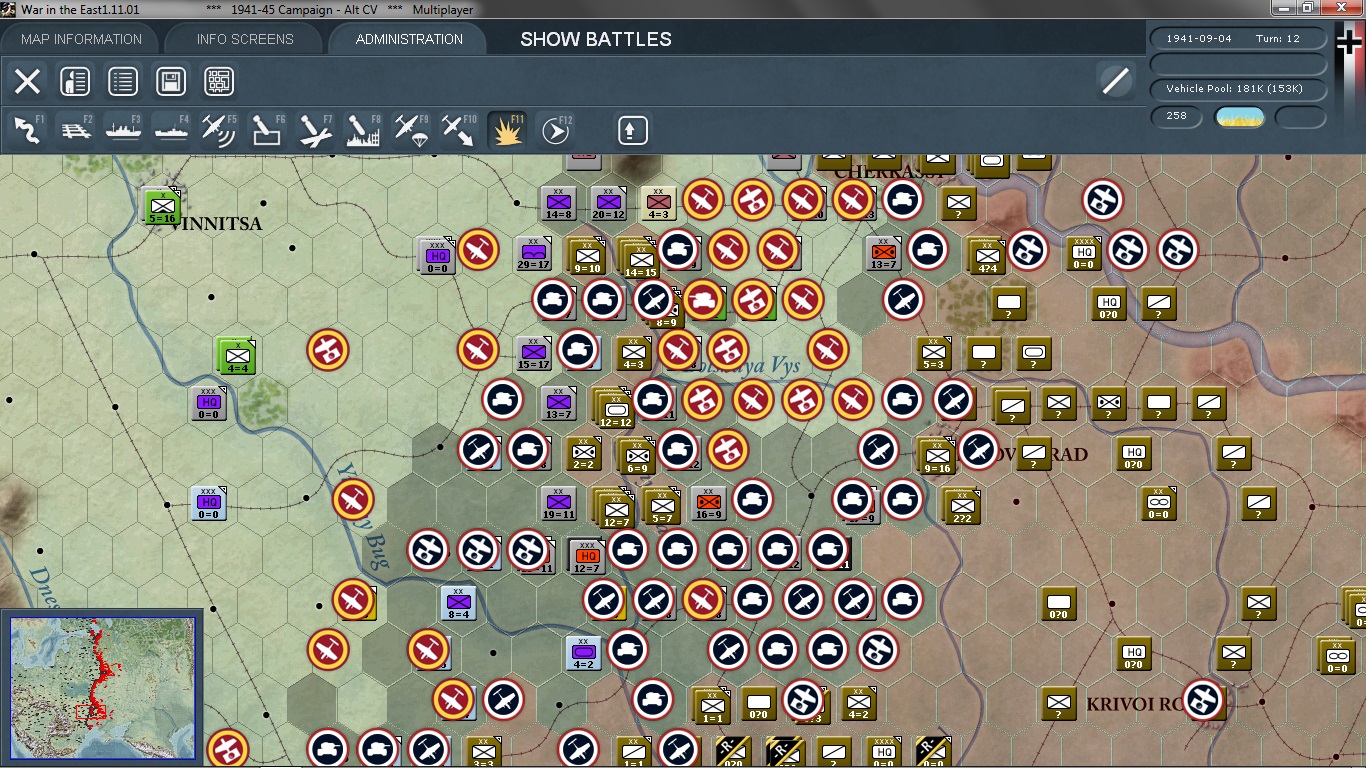Select the red HQ 12=7 counter

coord(586,556)
